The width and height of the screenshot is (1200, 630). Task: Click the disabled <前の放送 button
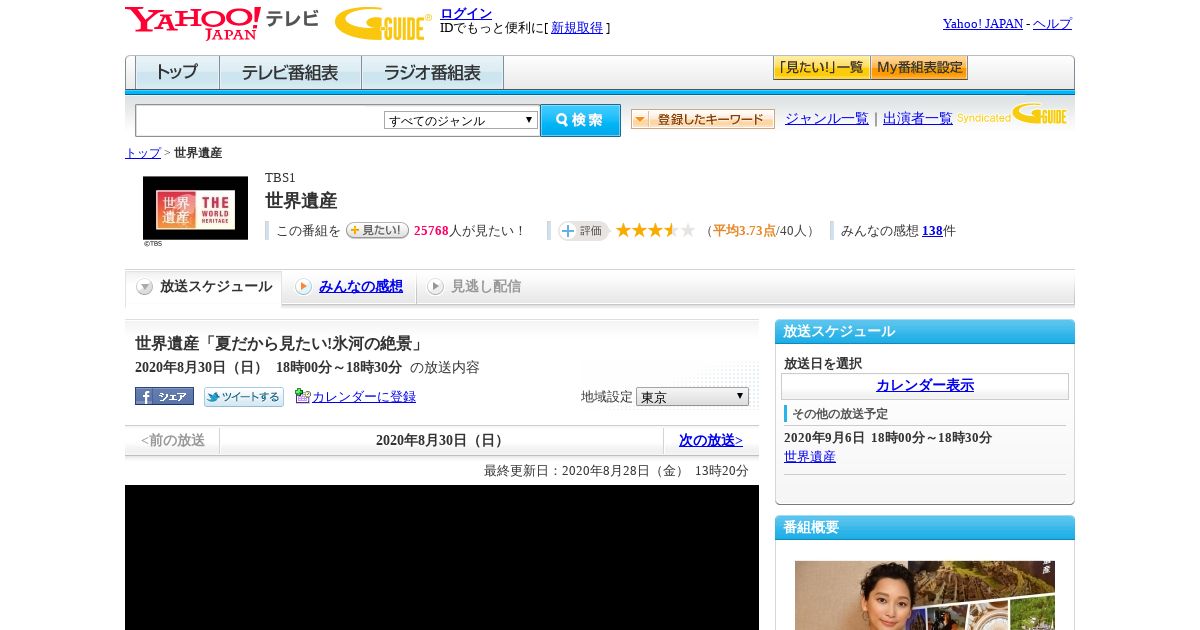(172, 441)
